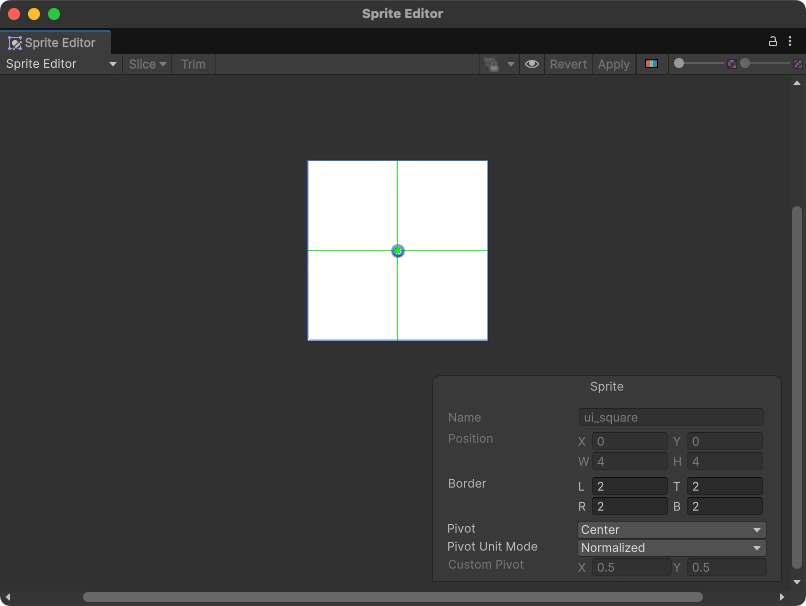This screenshot has width=806, height=606.
Task: Toggle the RGB color channel icon
Action: point(652,64)
